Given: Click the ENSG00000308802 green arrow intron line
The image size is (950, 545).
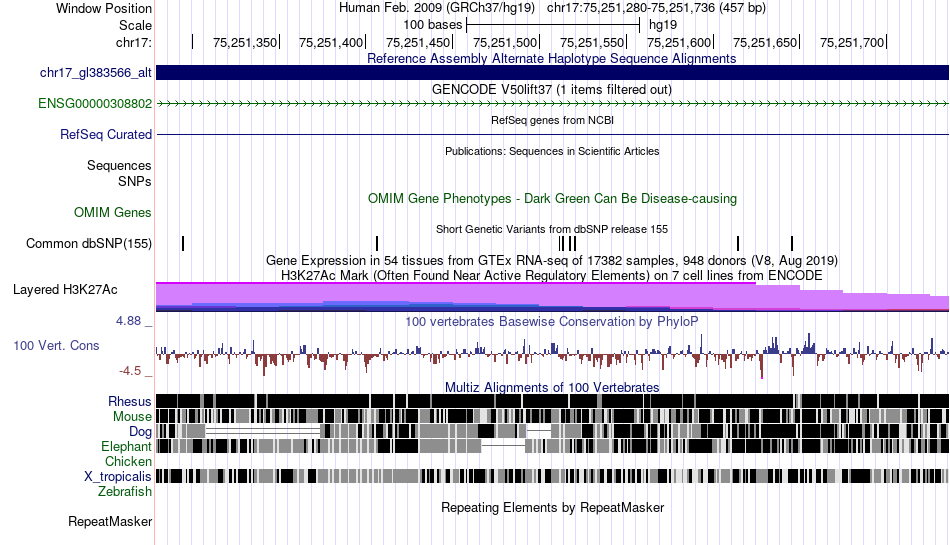Looking at the screenshot, I should 553,104.
